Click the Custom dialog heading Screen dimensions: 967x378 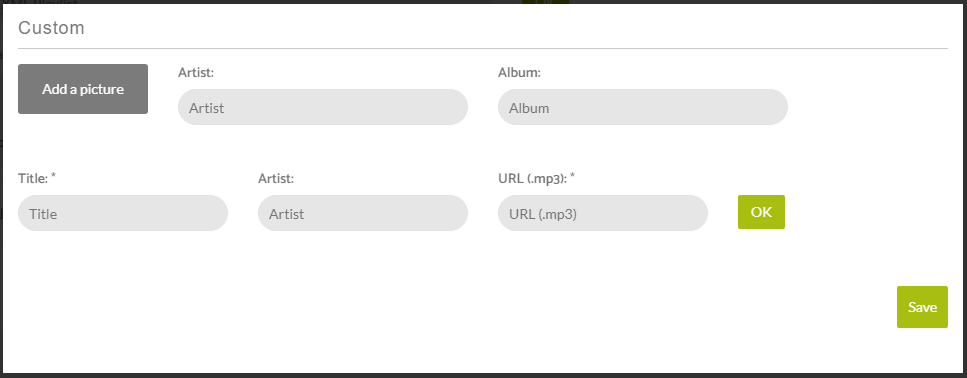(51, 28)
